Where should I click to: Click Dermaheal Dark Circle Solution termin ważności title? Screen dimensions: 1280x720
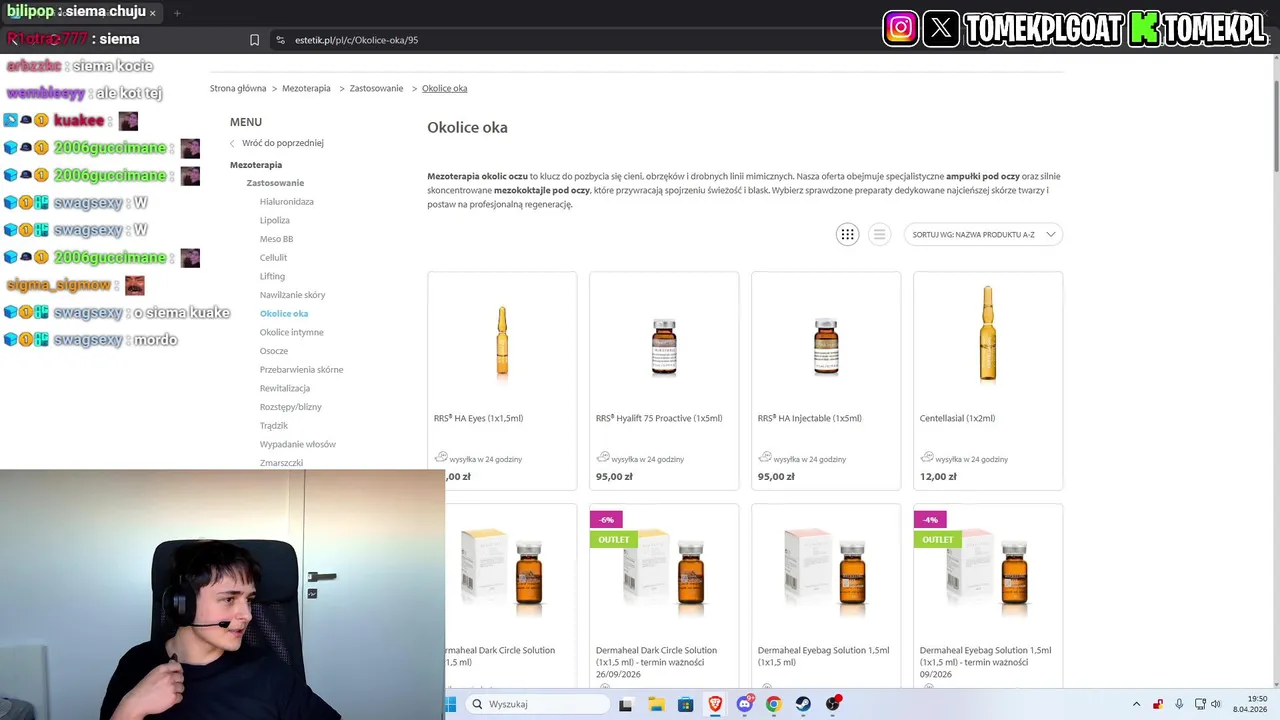656,662
